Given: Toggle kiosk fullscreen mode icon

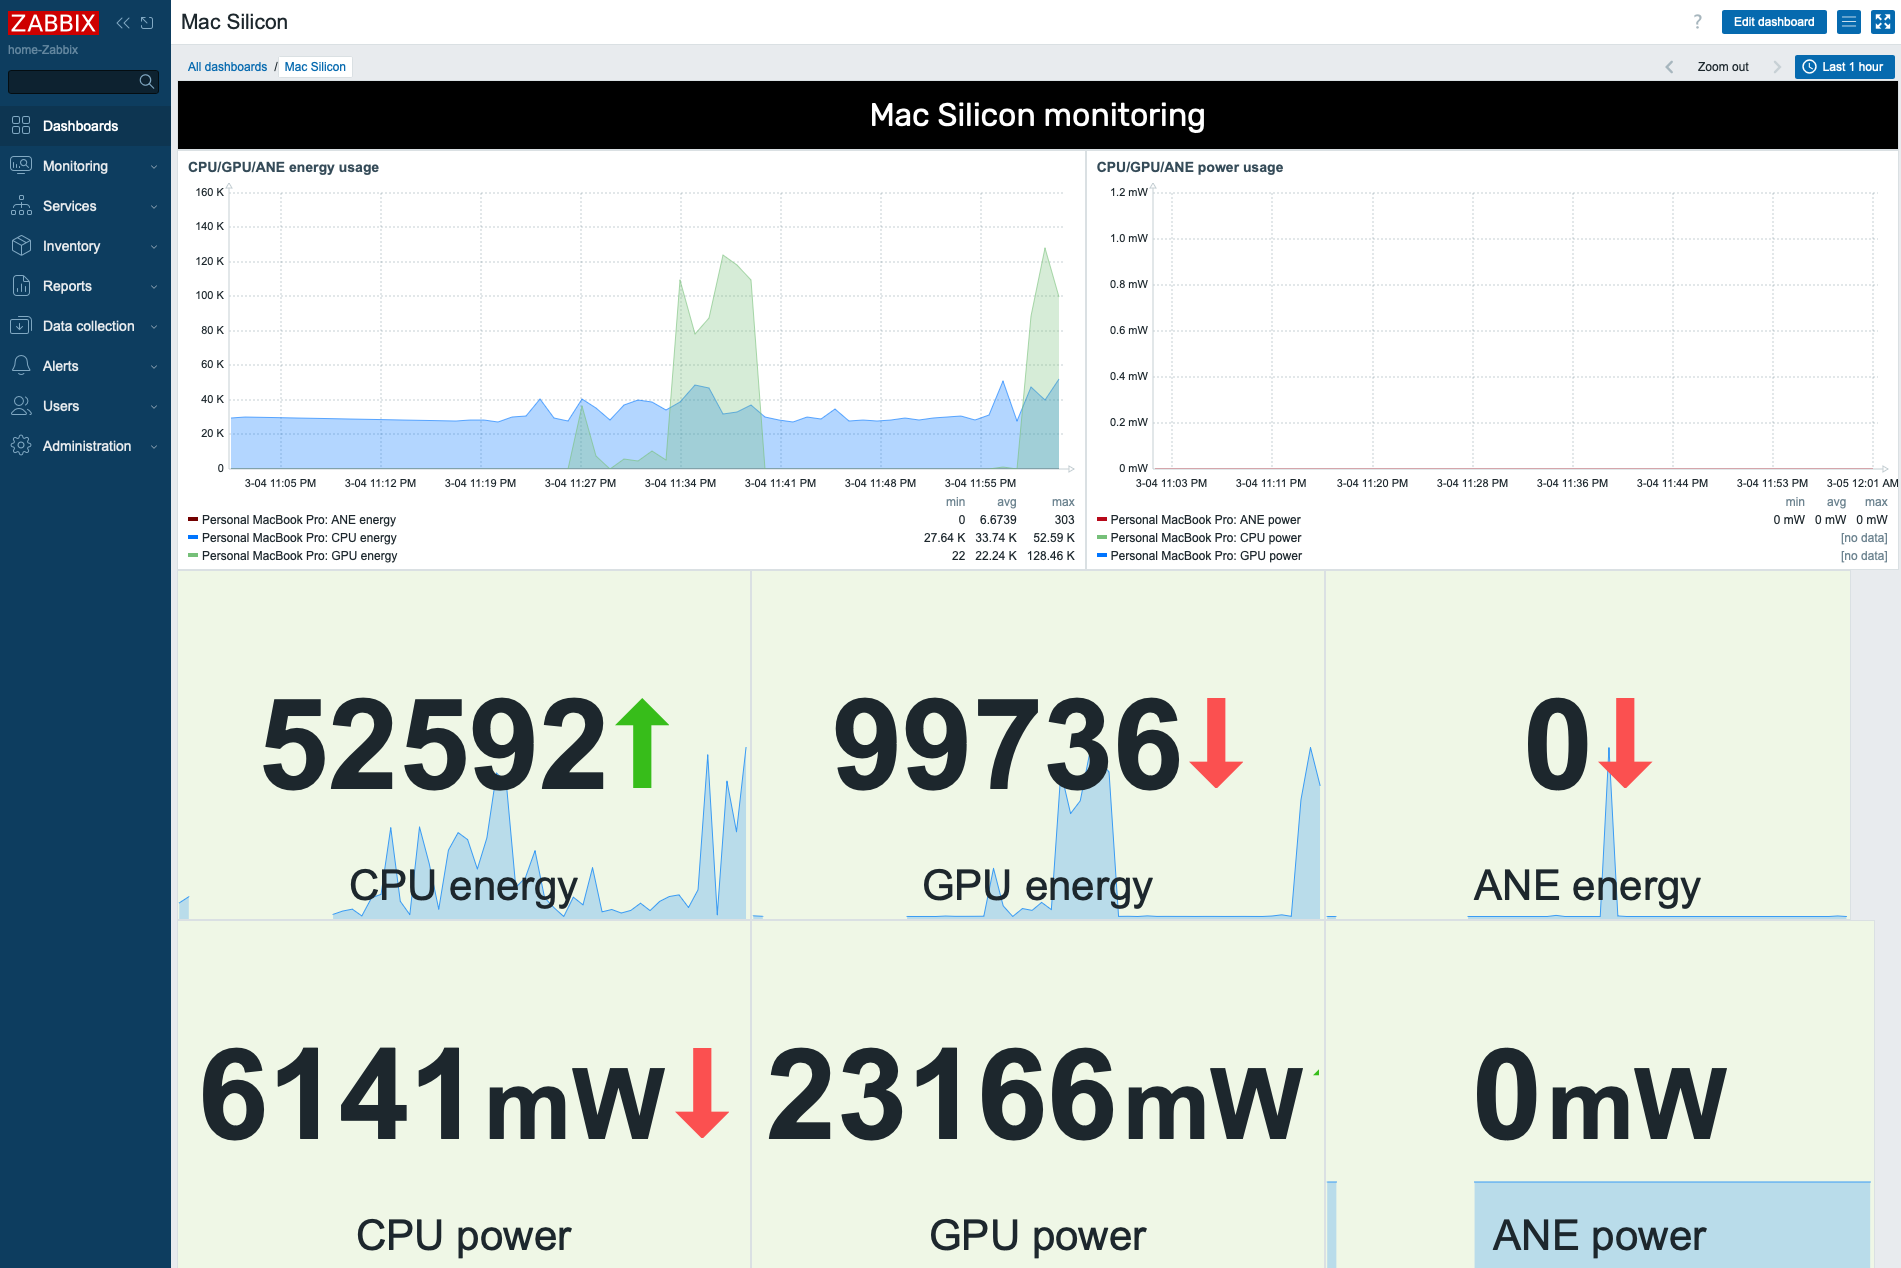Looking at the screenshot, I should (x=1882, y=22).
